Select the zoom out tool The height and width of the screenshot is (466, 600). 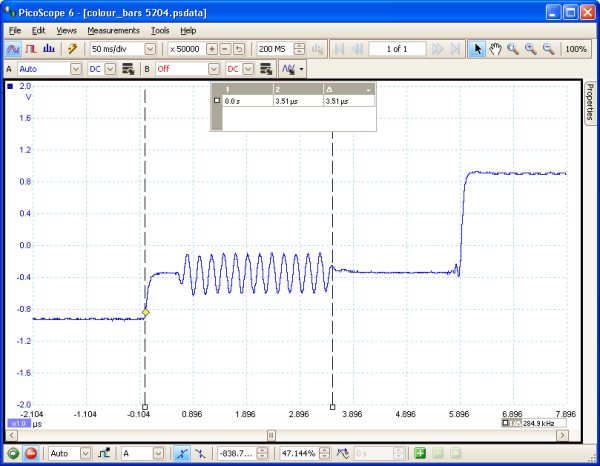549,49
